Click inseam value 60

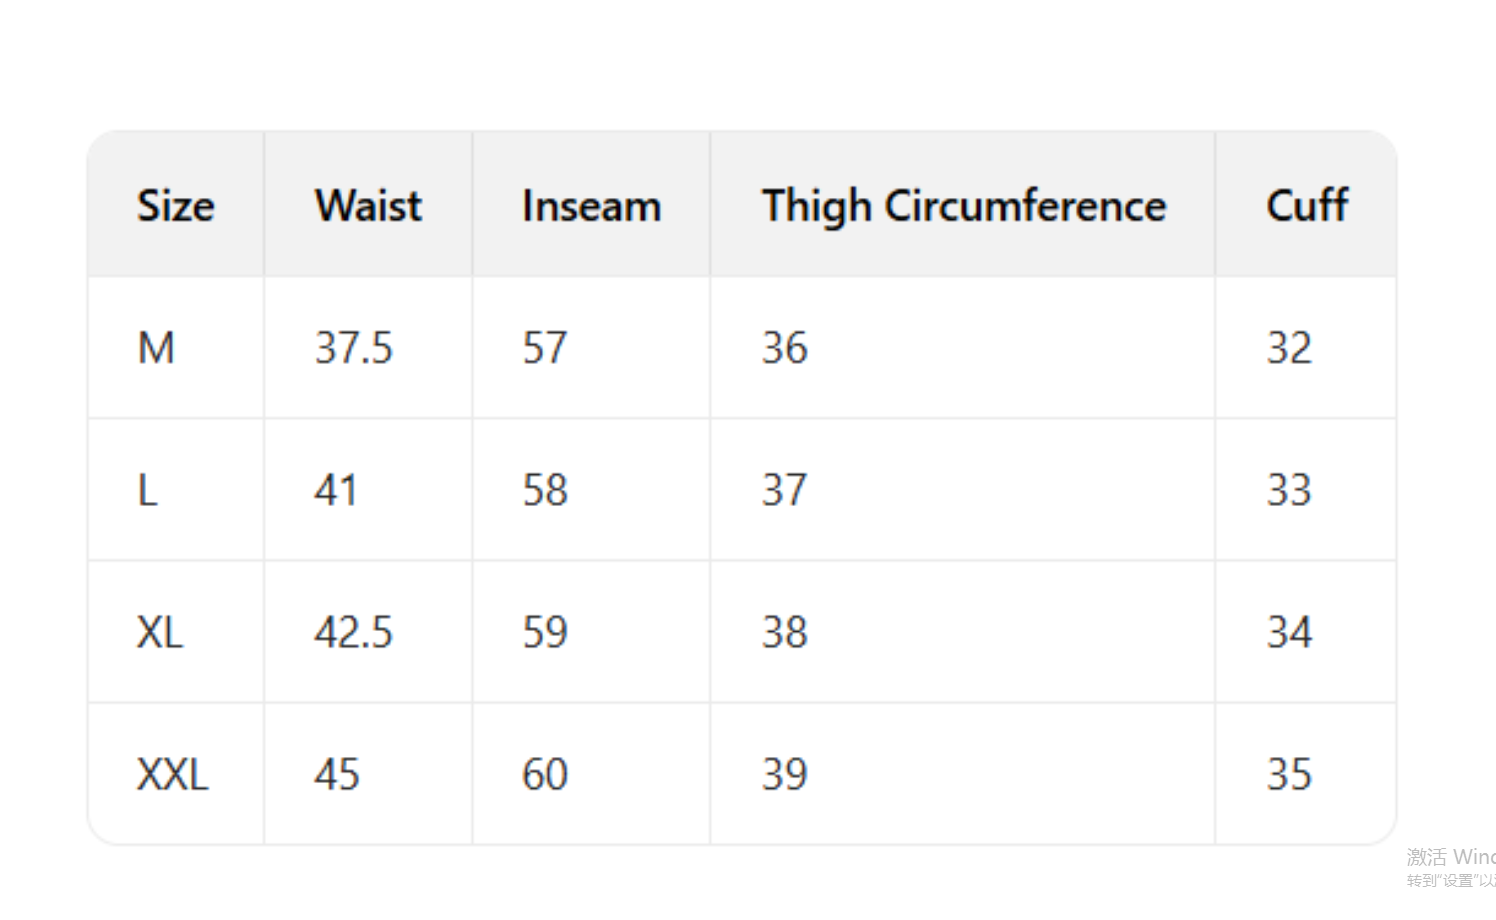pyautogui.click(x=544, y=774)
